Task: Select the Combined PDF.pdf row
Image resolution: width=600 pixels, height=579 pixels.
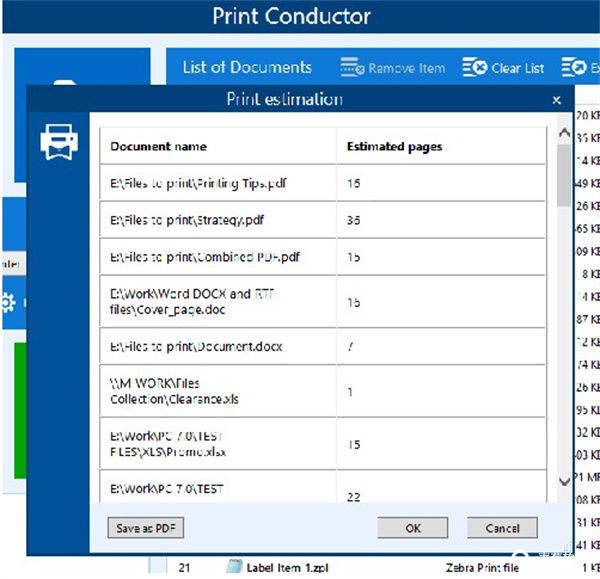Action: click(216, 257)
